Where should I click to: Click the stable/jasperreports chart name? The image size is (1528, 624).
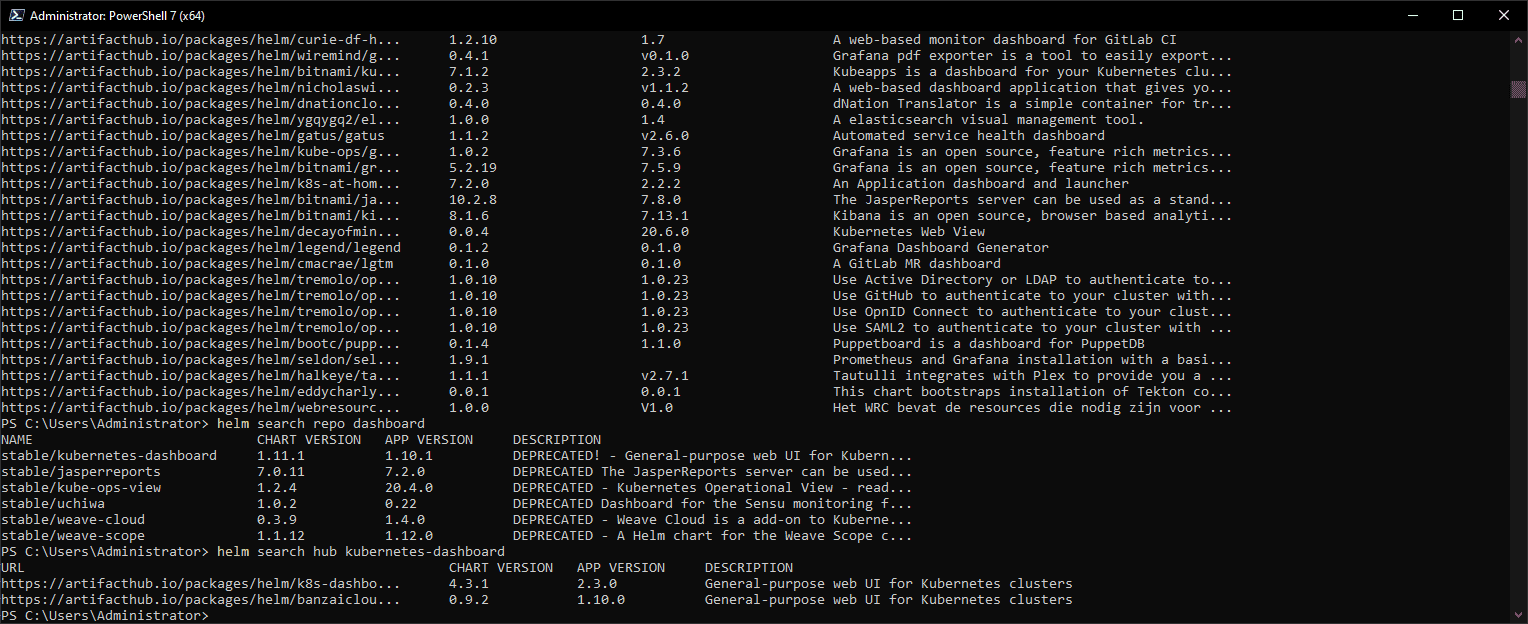point(80,472)
